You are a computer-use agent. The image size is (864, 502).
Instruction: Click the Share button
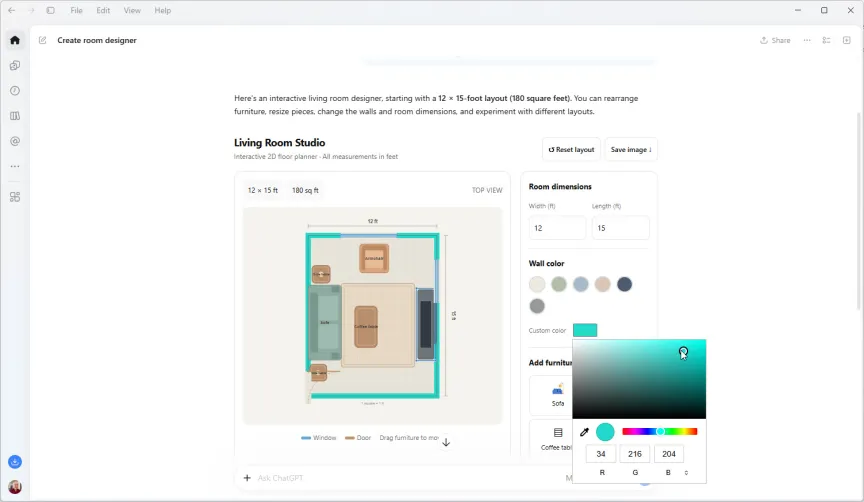775,40
